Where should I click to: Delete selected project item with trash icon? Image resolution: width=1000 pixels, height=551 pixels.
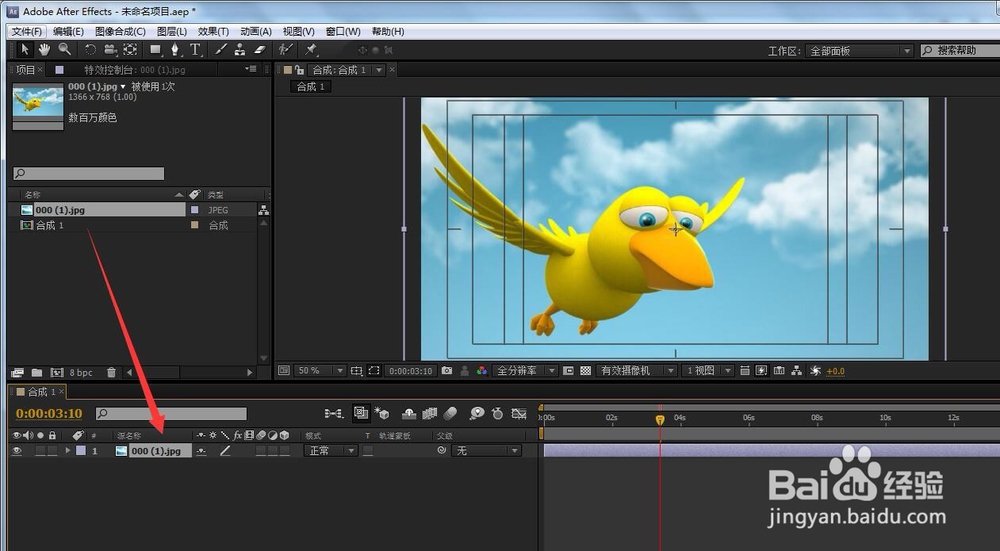(111, 372)
